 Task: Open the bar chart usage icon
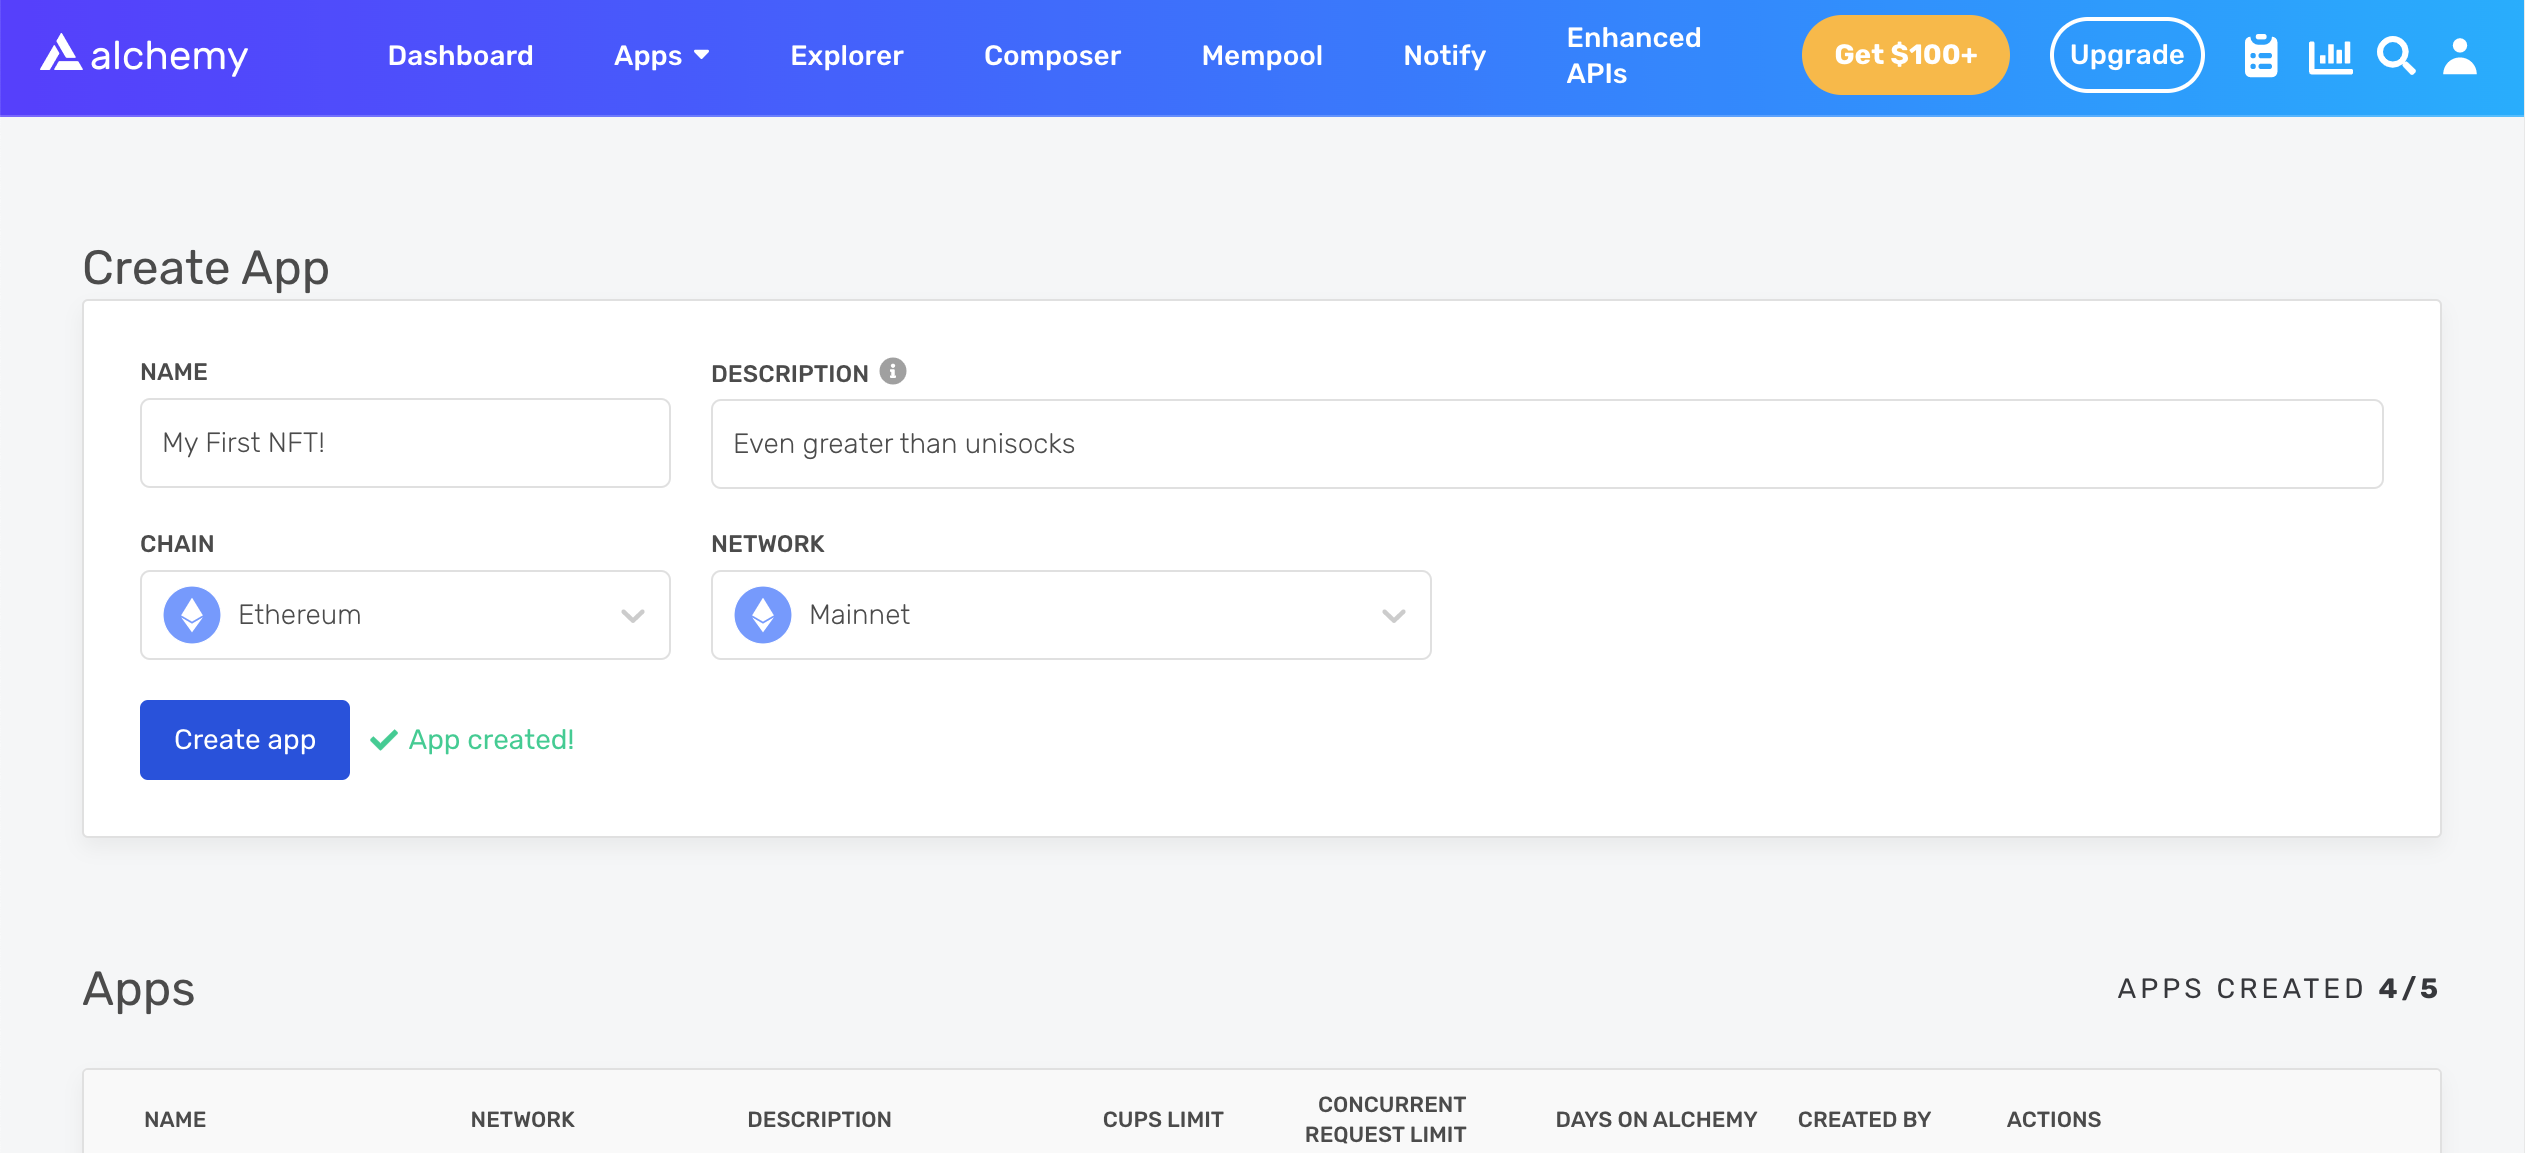coord(2330,56)
